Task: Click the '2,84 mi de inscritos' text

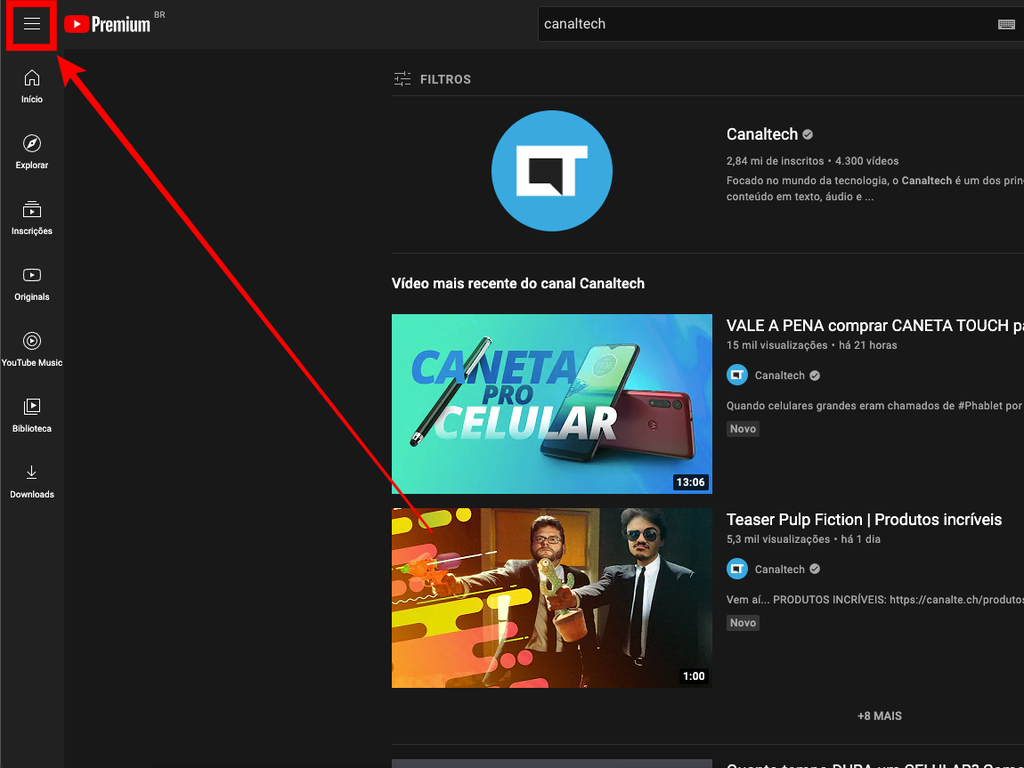Action: point(775,161)
